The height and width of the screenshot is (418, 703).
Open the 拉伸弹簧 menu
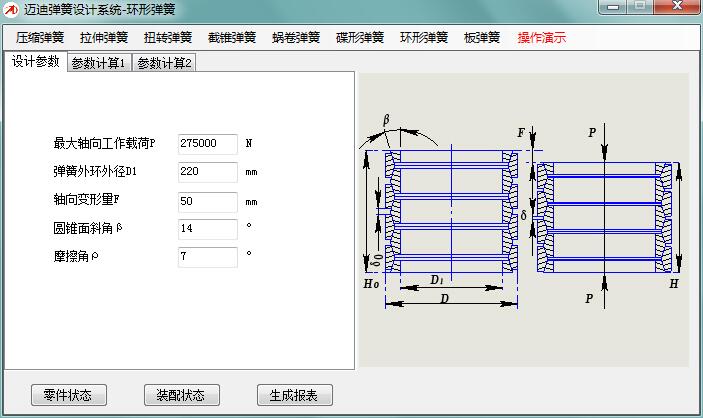[104, 38]
